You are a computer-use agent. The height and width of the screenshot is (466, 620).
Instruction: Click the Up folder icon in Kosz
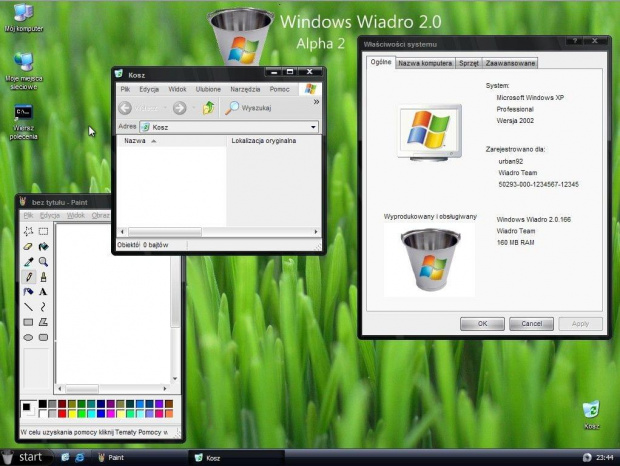[208, 108]
